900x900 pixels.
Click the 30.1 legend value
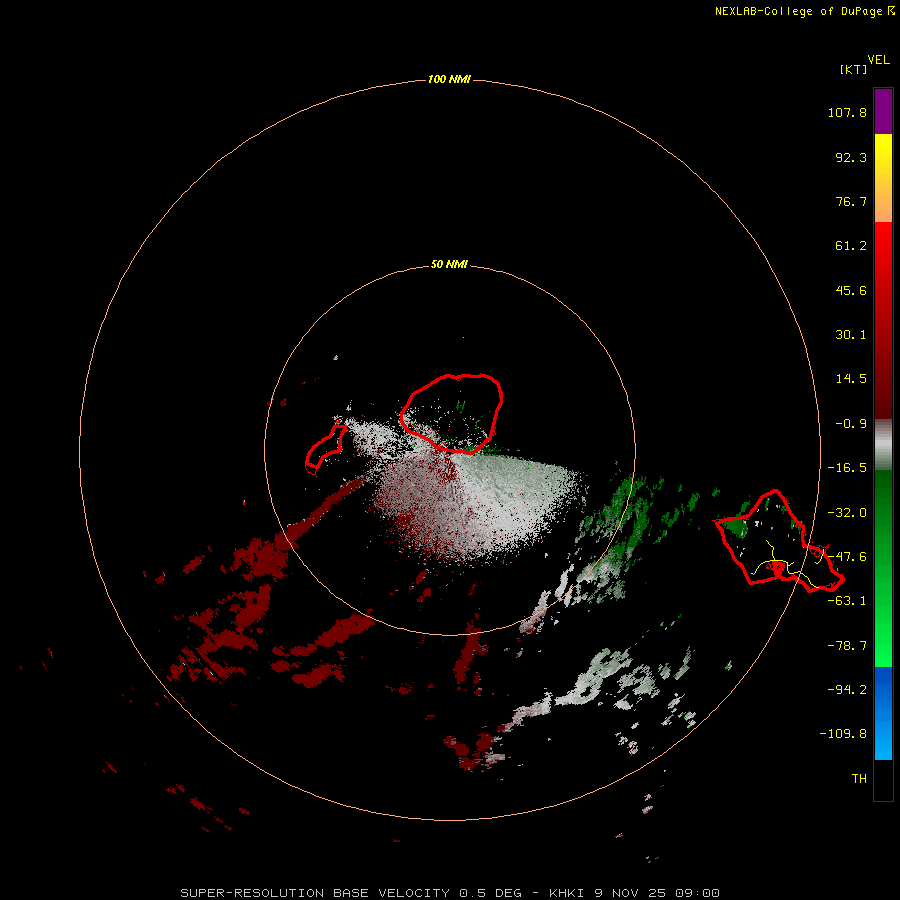(851, 335)
